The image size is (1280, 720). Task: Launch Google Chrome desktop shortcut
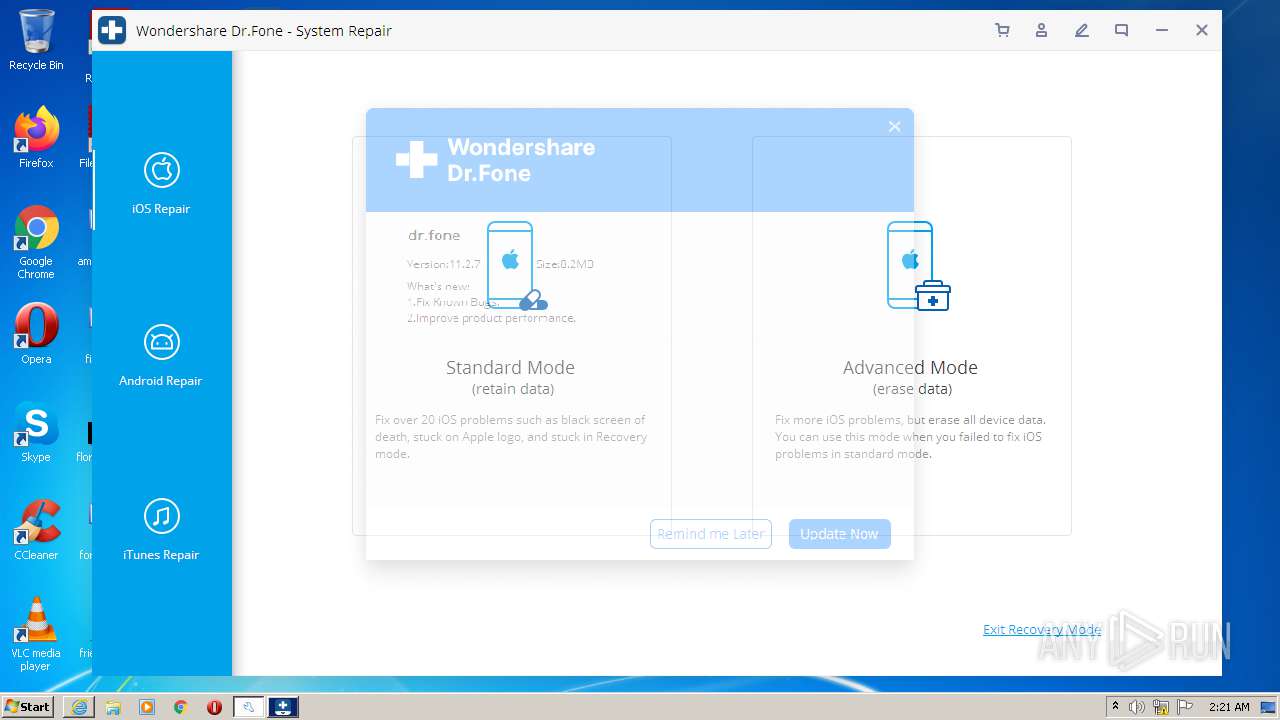(x=36, y=242)
